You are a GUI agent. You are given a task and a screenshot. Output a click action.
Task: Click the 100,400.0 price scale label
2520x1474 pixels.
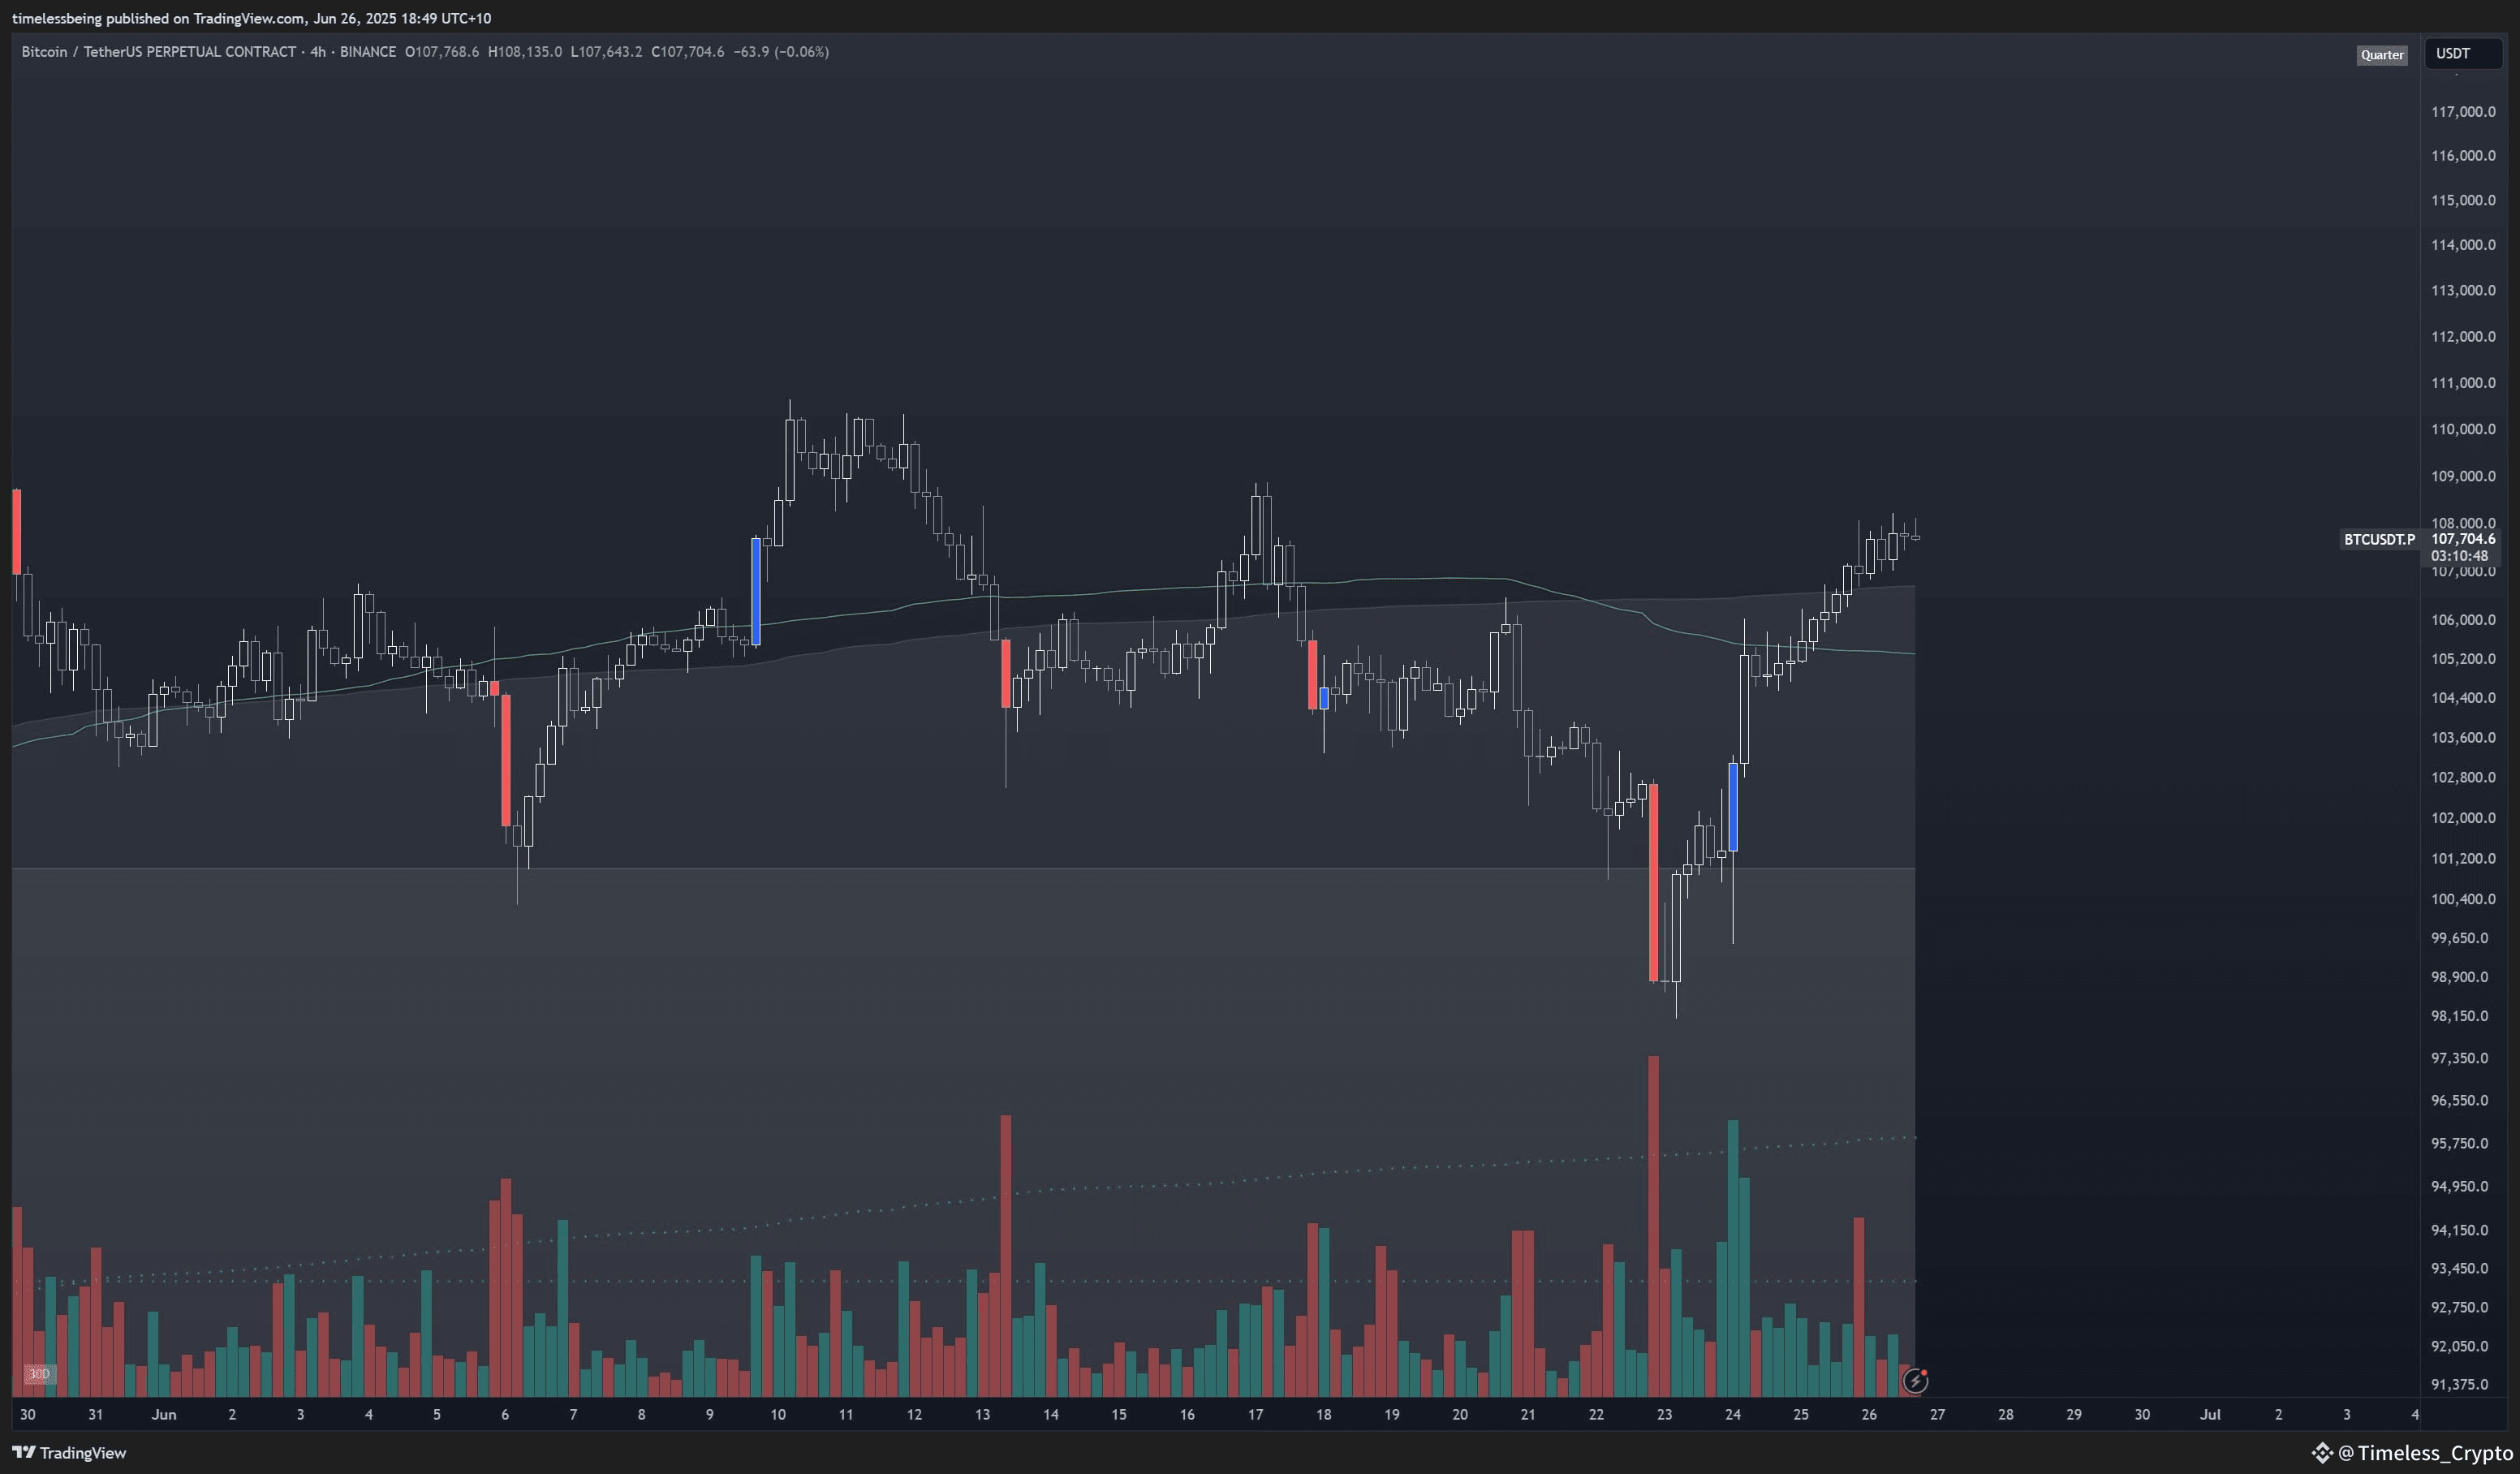point(2463,899)
